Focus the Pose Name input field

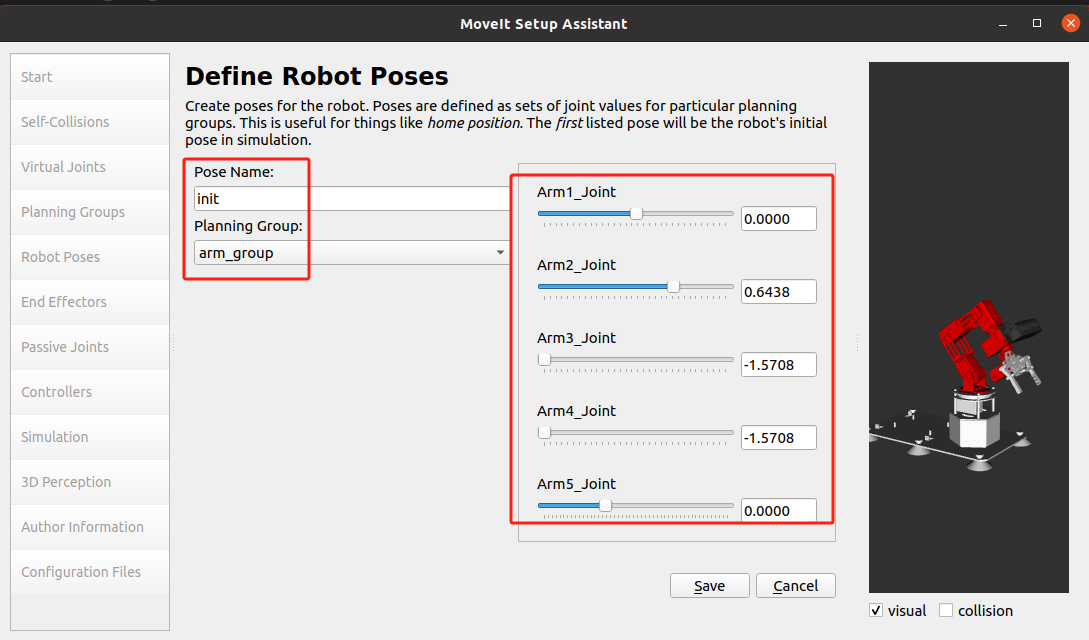(x=352, y=199)
